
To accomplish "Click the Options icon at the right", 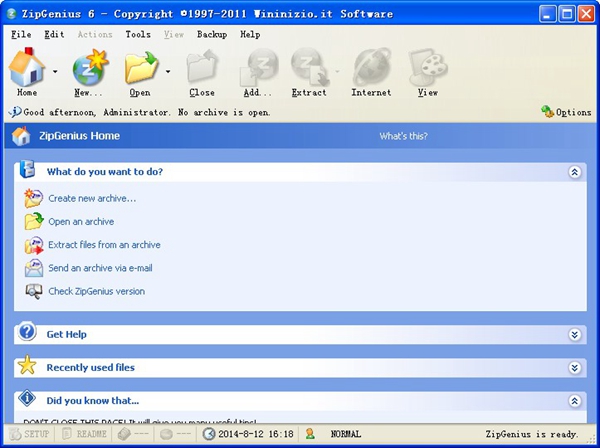I will tap(547, 112).
